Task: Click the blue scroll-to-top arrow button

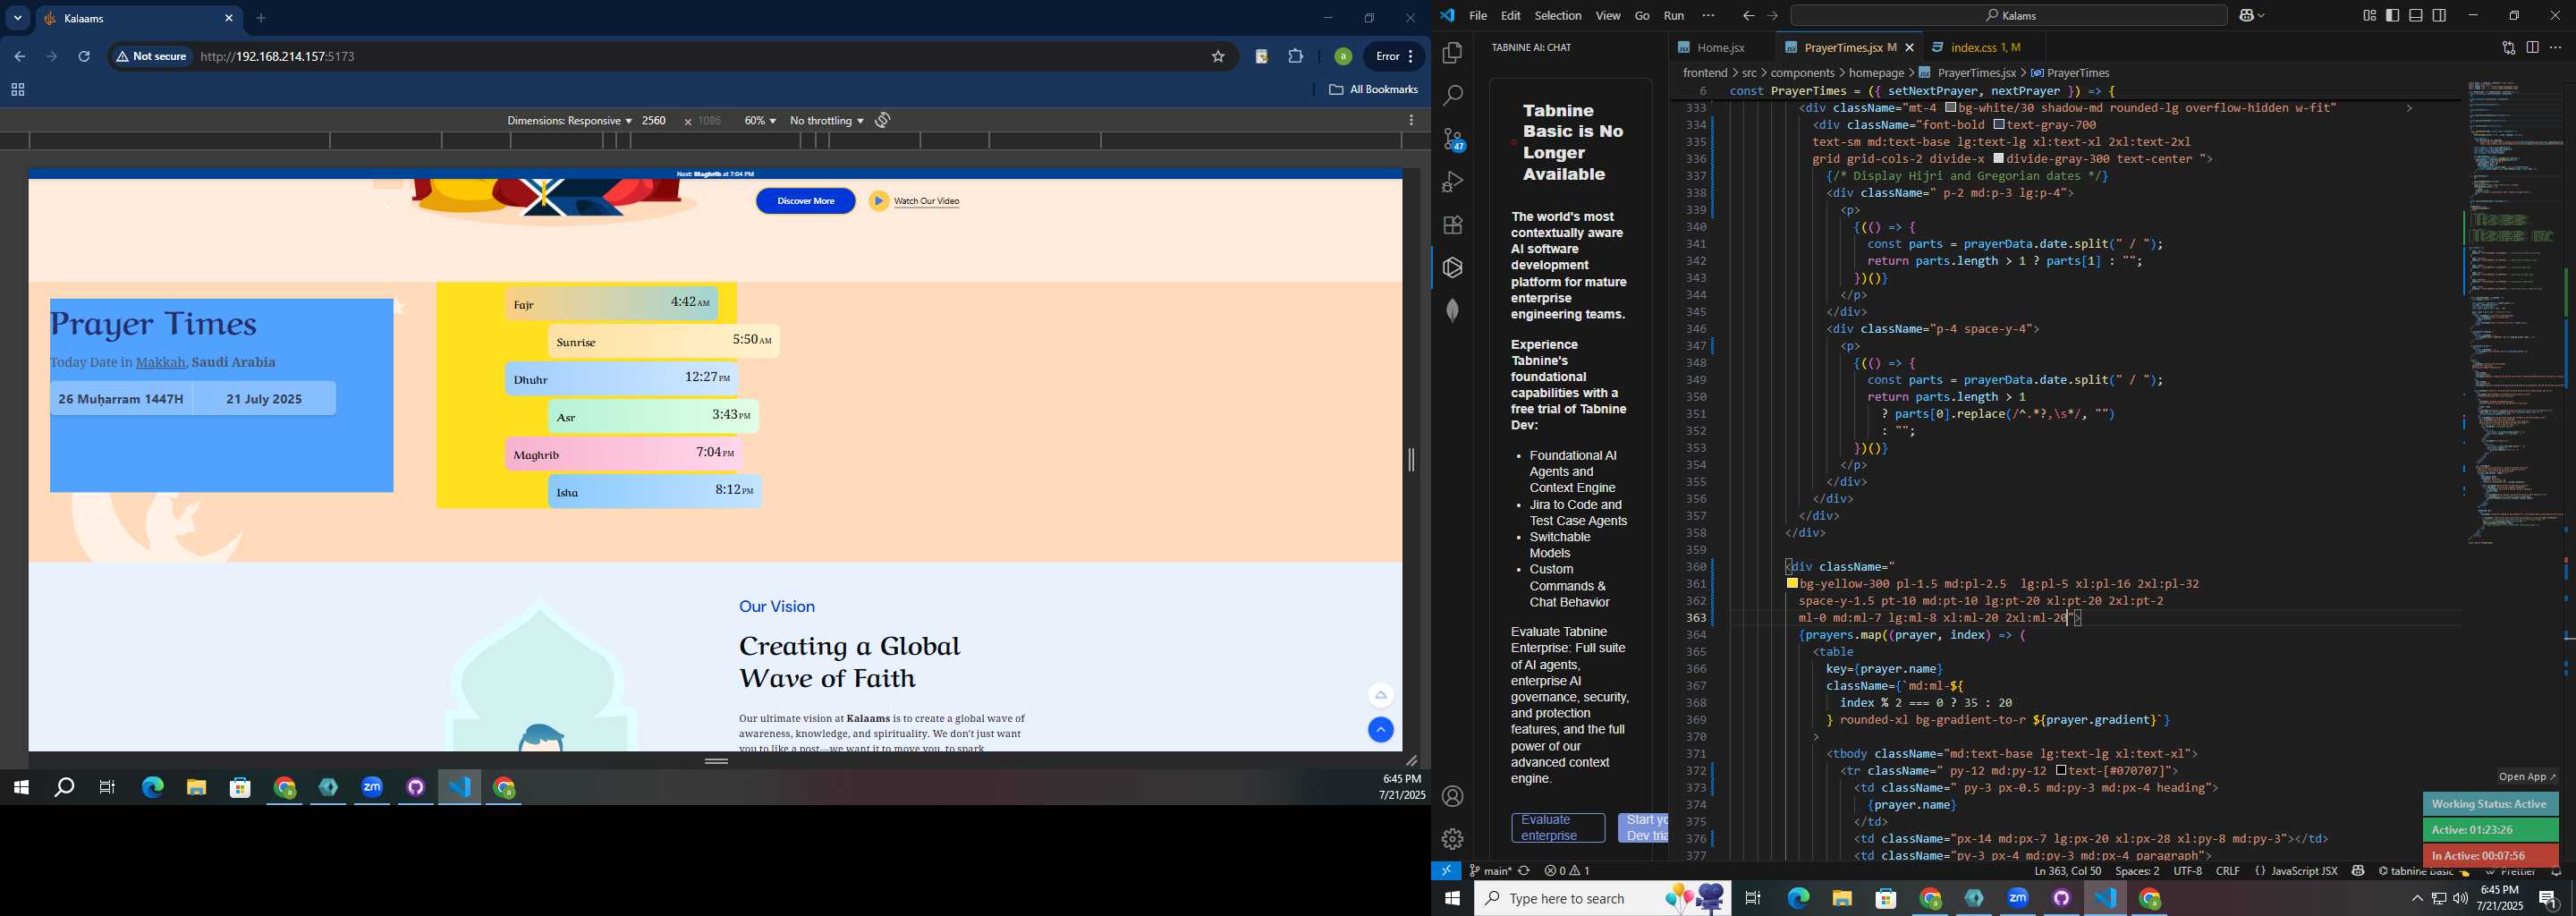Action: (1380, 730)
